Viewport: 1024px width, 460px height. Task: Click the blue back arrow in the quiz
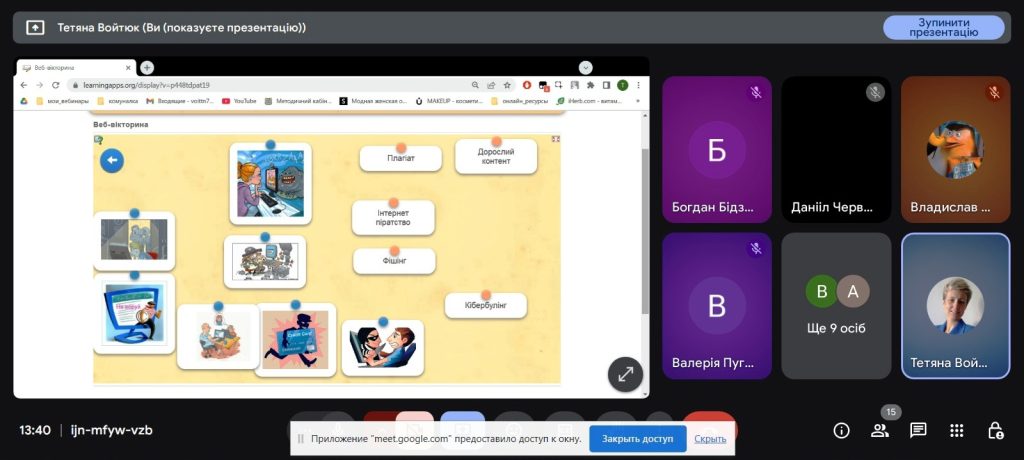point(112,160)
